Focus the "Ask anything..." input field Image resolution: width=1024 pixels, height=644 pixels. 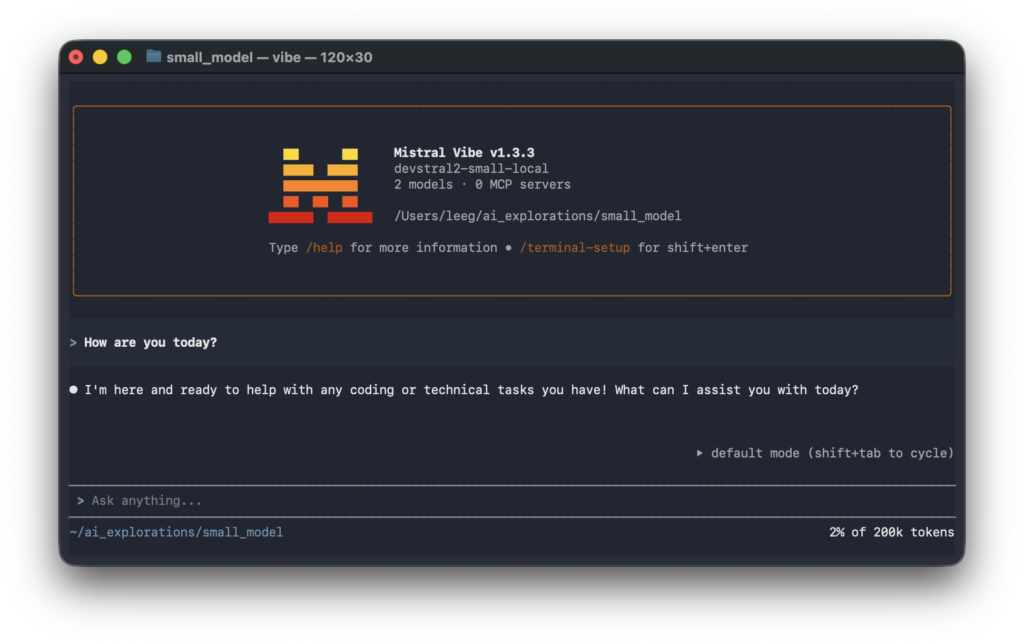(500, 501)
